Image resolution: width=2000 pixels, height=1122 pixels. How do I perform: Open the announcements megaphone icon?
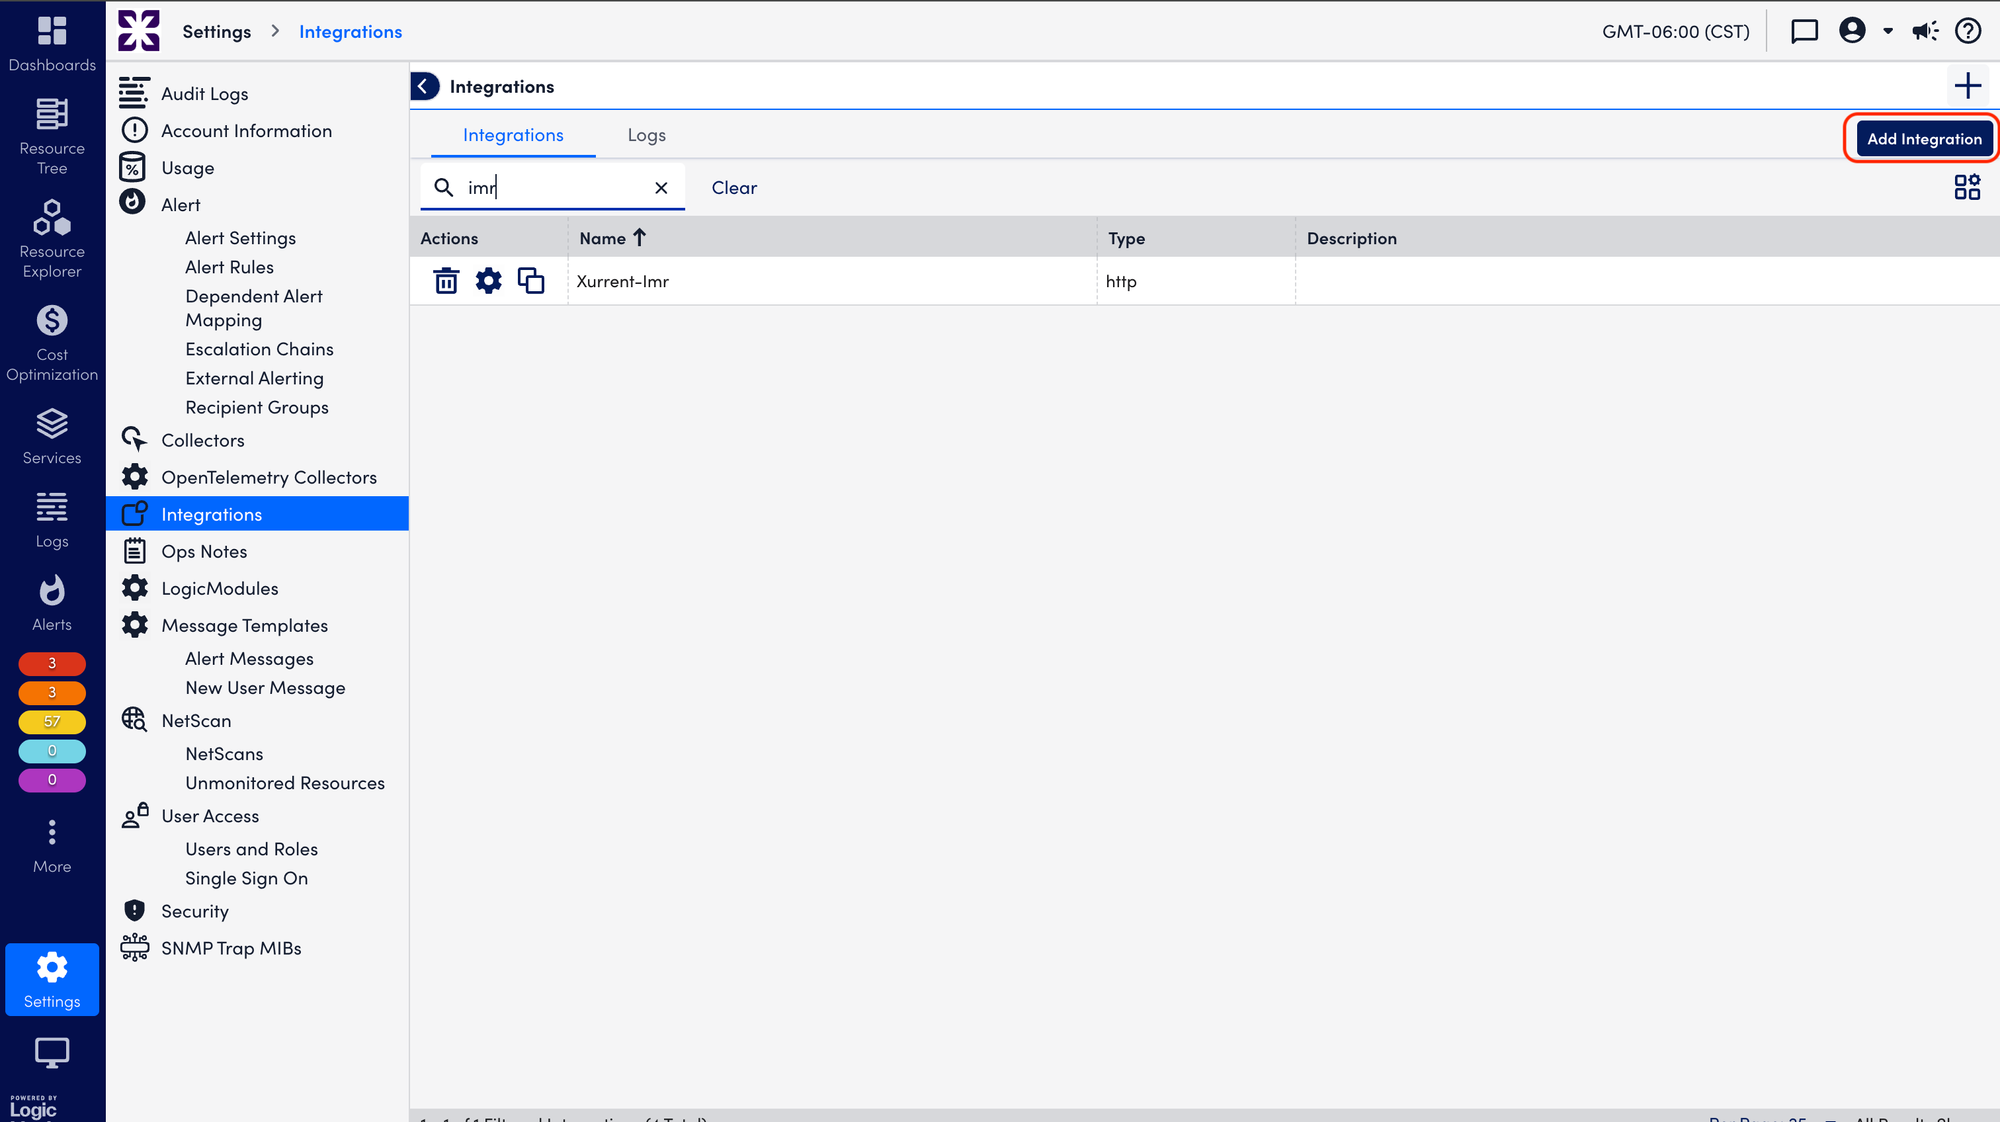(x=1925, y=31)
